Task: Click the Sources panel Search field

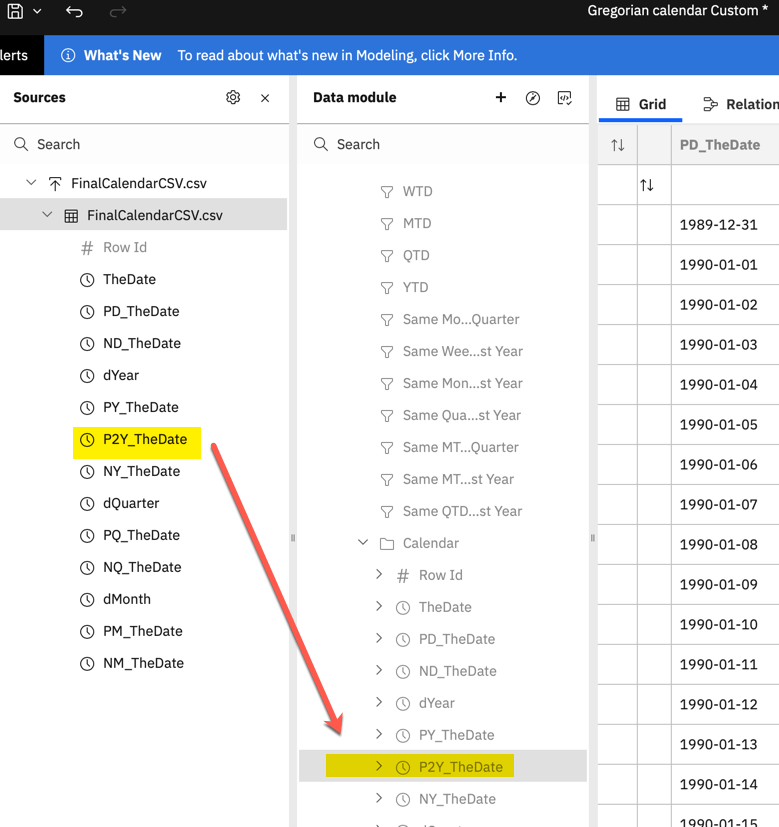Action: (143, 144)
